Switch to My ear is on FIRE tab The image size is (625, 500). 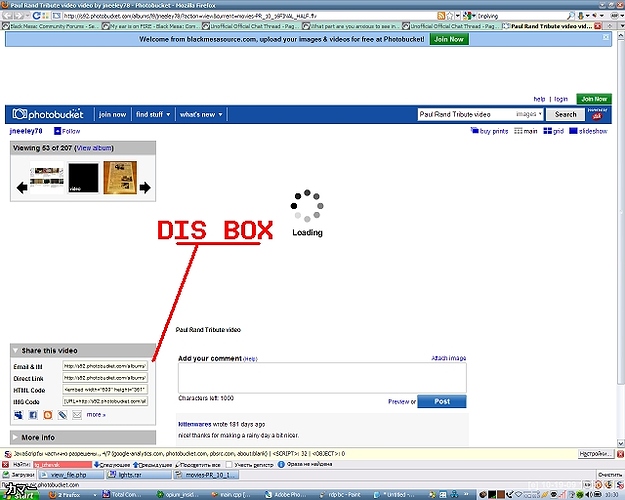coord(150,26)
